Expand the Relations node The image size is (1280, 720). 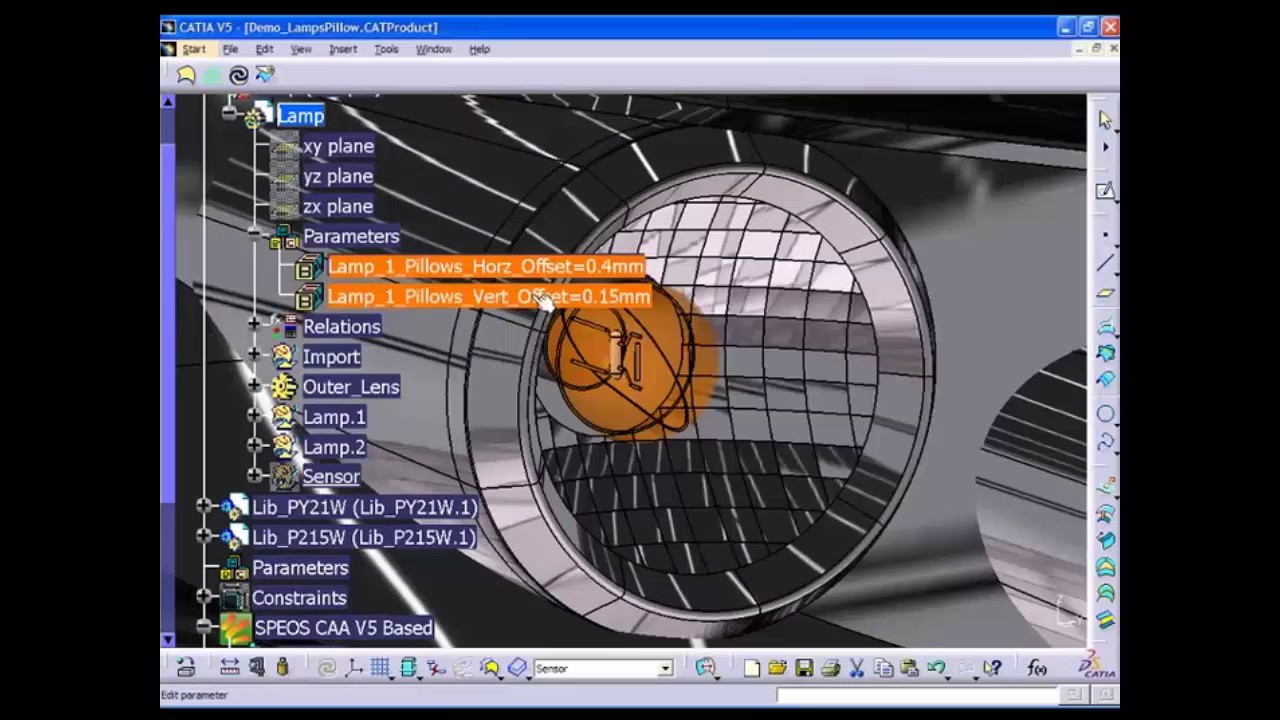tap(254, 324)
